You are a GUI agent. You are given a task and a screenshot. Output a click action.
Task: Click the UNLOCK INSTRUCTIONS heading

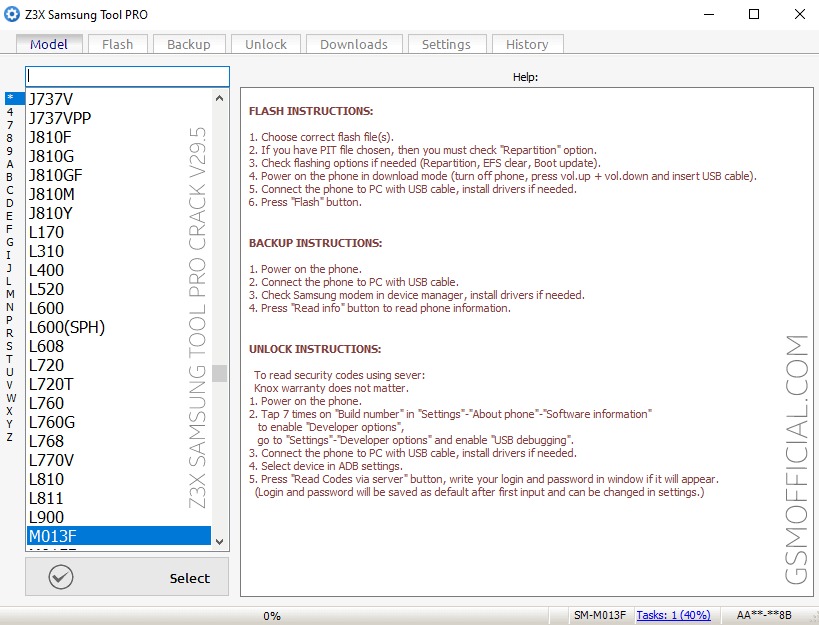tap(315, 349)
